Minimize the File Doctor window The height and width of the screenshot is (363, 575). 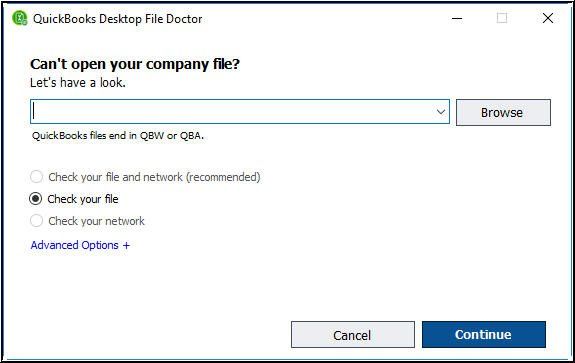[457, 18]
